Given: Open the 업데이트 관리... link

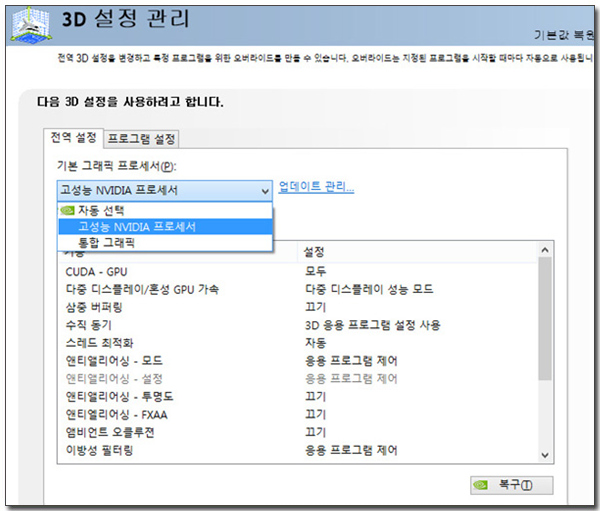Looking at the screenshot, I should click(316, 187).
